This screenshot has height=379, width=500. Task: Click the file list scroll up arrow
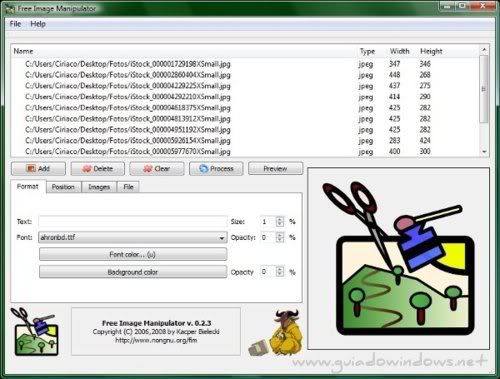(x=484, y=50)
